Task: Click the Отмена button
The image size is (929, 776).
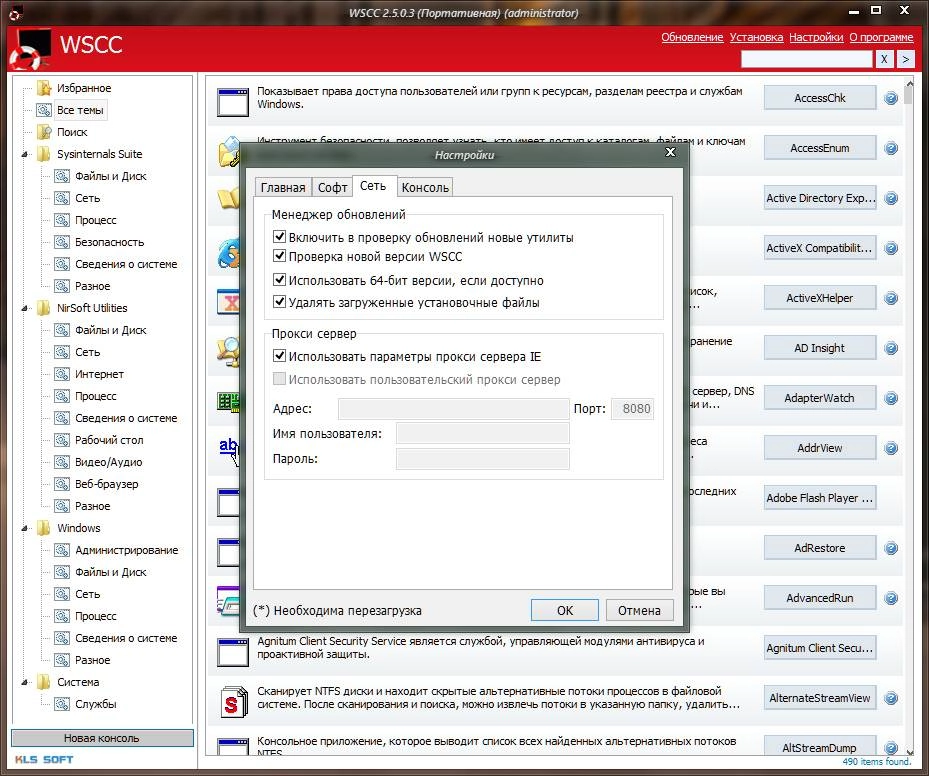Action: click(x=639, y=610)
